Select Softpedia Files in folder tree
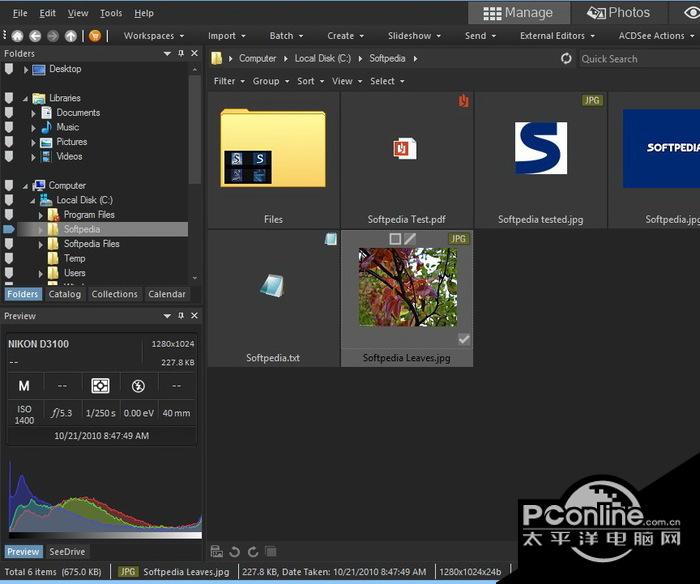700x584 pixels. (x=92, y=244)
